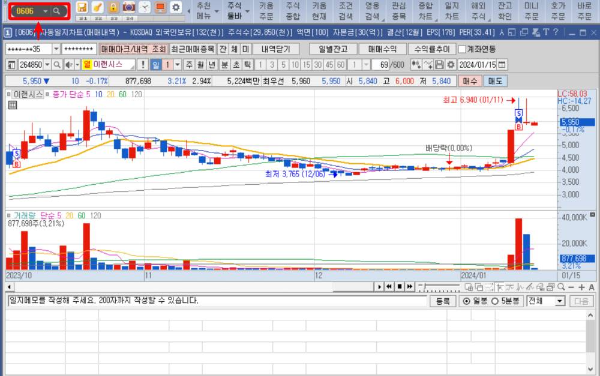Screen dimensions: 600x376
Task: Click the grid table icon under 이렌시스 chart label
Action: click(x=13, y=105)
